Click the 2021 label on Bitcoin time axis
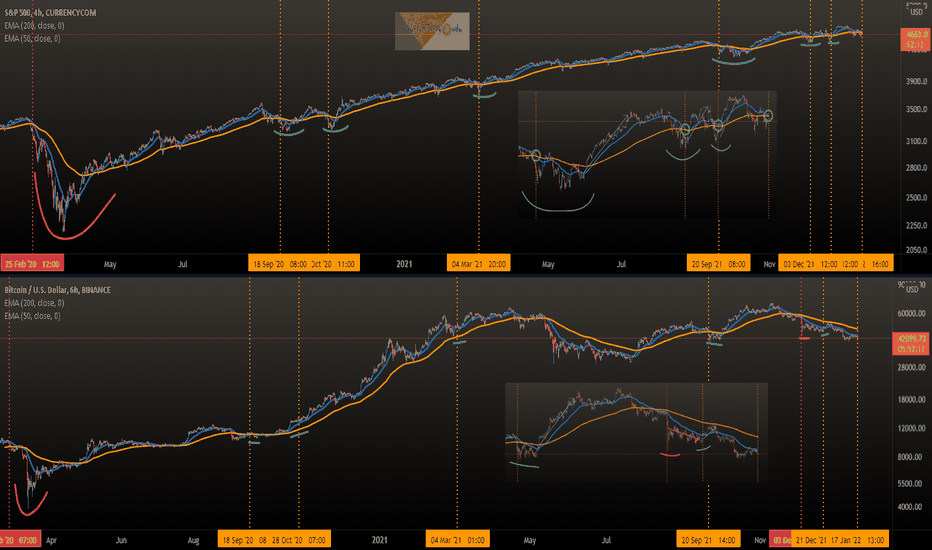Image resolution: width=932 pixels, height=550 pixels. pos(379,540)
